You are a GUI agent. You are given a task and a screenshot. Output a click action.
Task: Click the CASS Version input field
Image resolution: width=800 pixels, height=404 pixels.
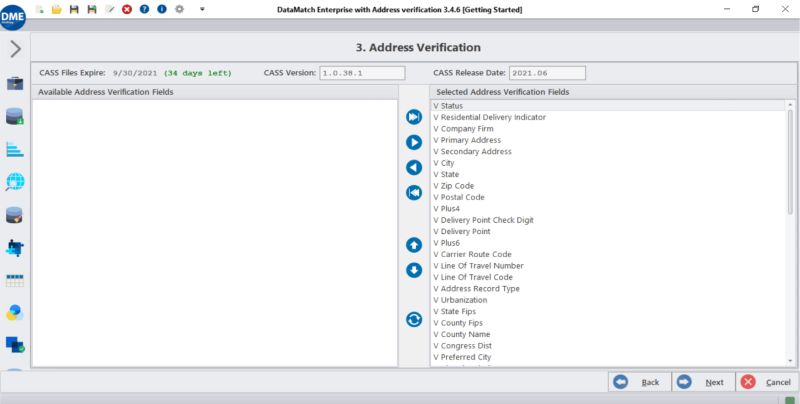coord(362,73)
